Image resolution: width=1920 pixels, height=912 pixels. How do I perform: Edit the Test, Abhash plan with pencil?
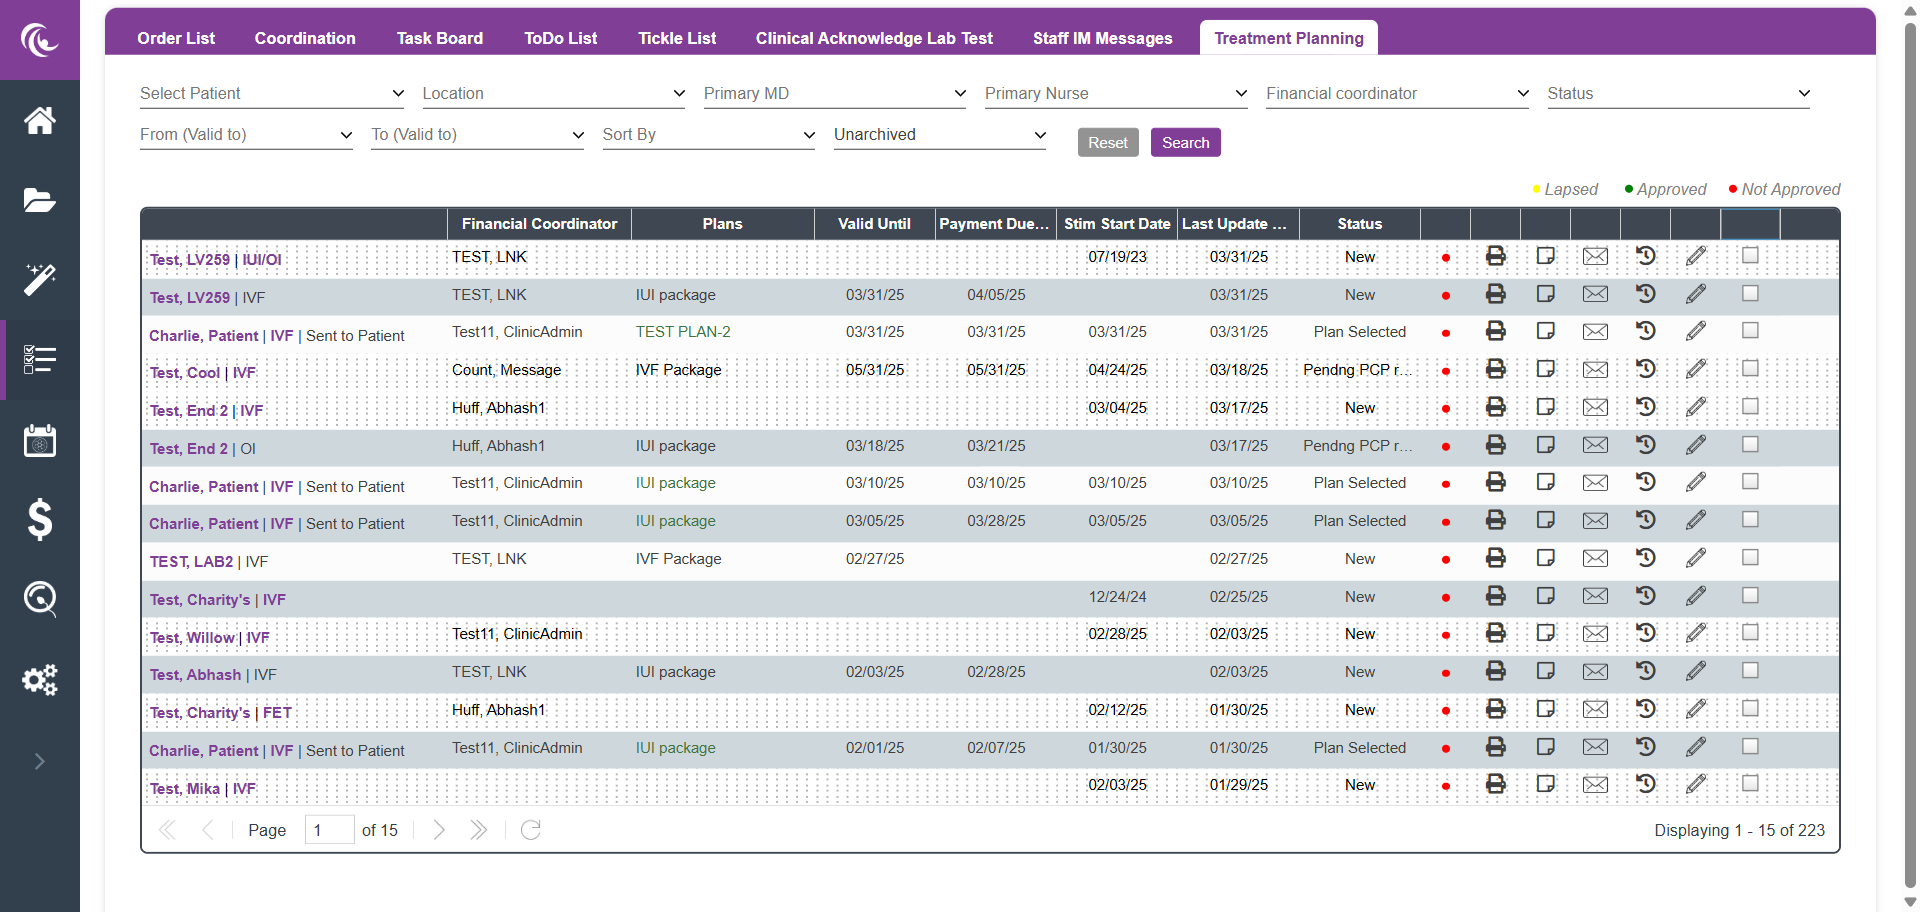pos(1695,672)
